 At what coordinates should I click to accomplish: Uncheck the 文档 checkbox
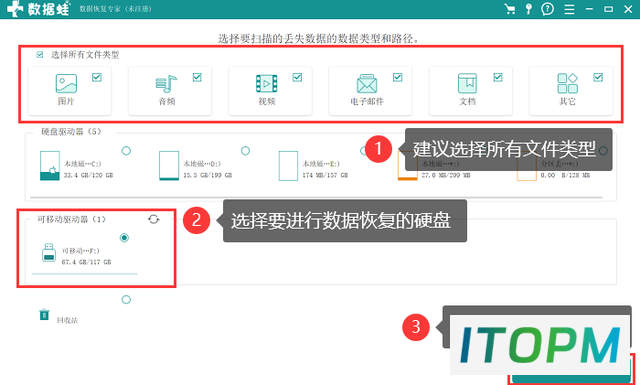(498, 77)
